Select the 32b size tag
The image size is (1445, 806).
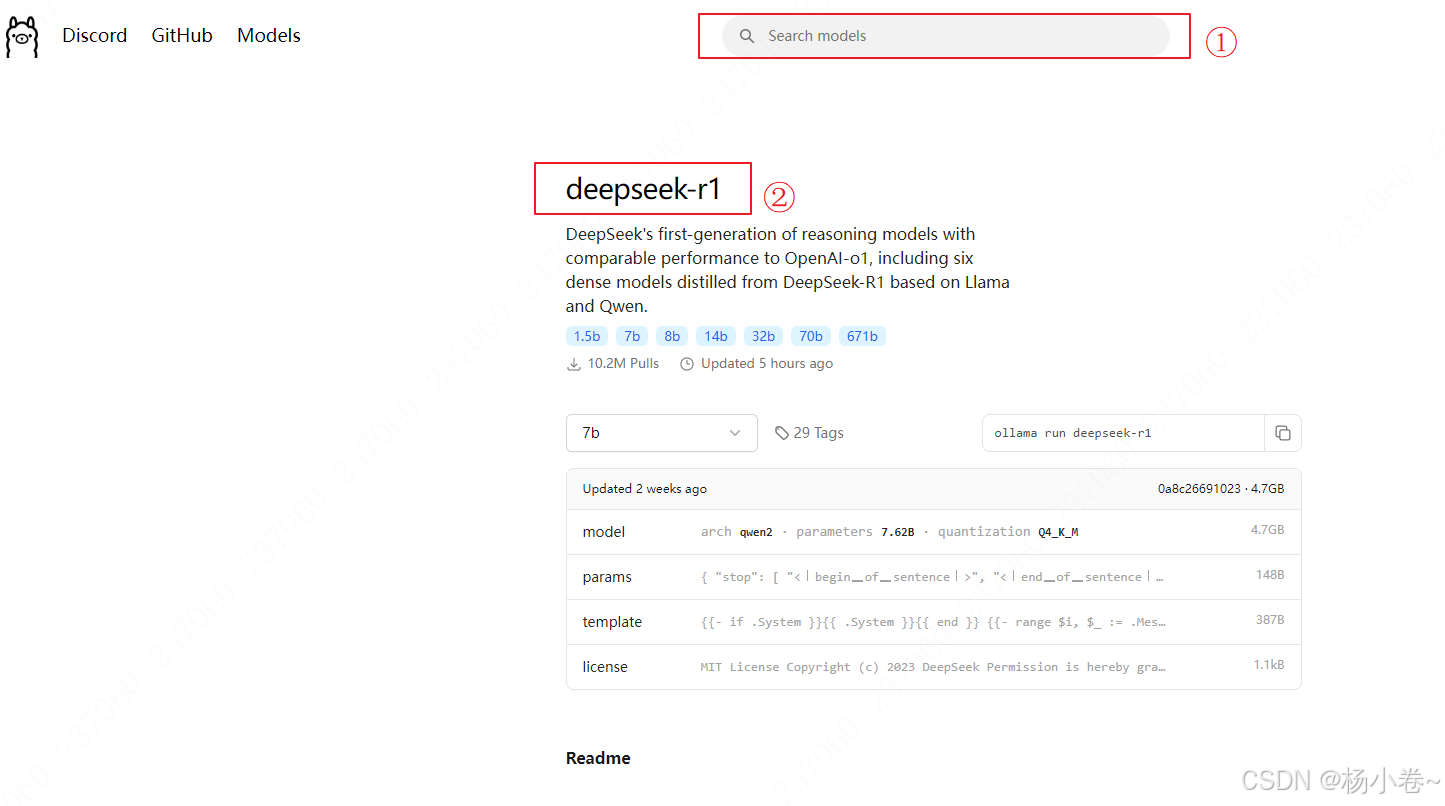[763, 336]
